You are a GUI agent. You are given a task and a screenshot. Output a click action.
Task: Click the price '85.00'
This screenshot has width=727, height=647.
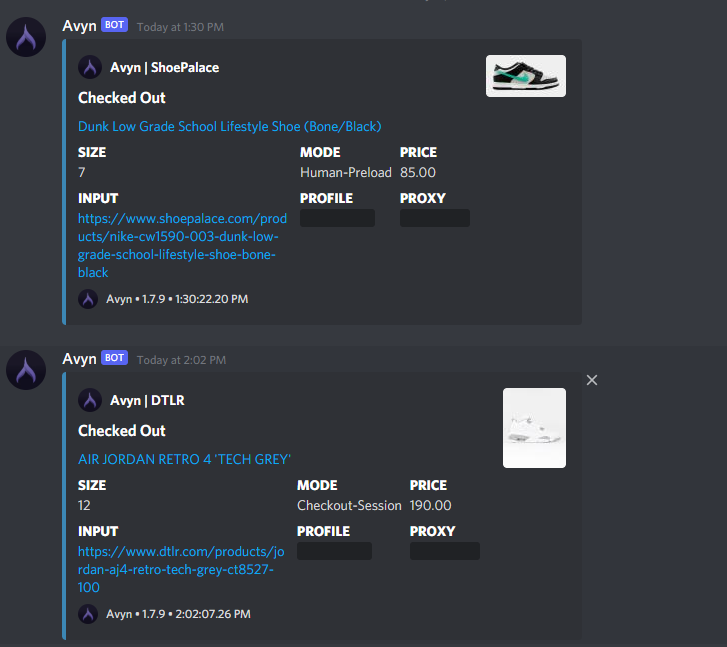[418, 173]
